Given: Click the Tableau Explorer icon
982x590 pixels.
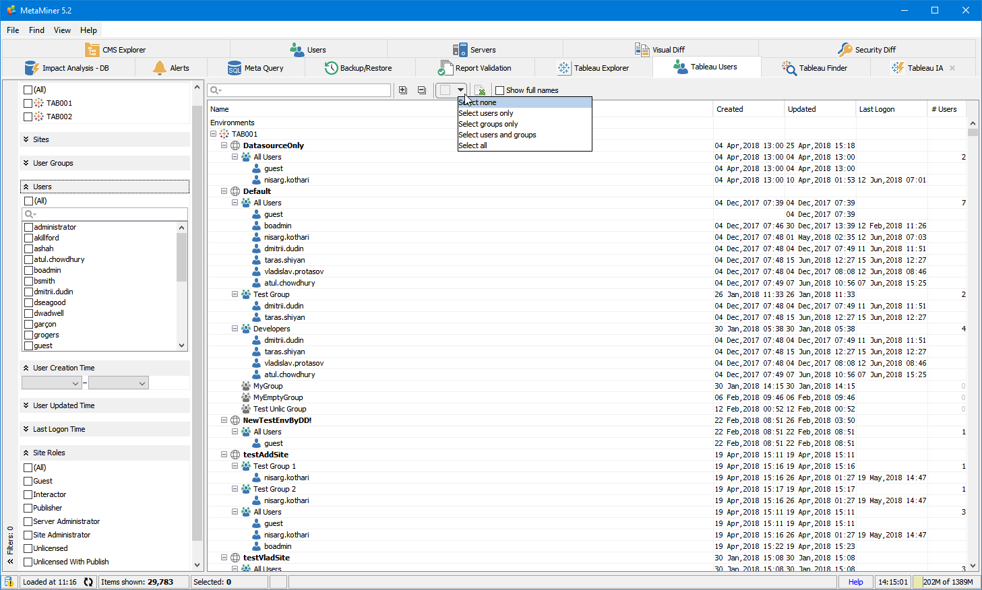Looking at the screenshot, I should coord(564,68).
